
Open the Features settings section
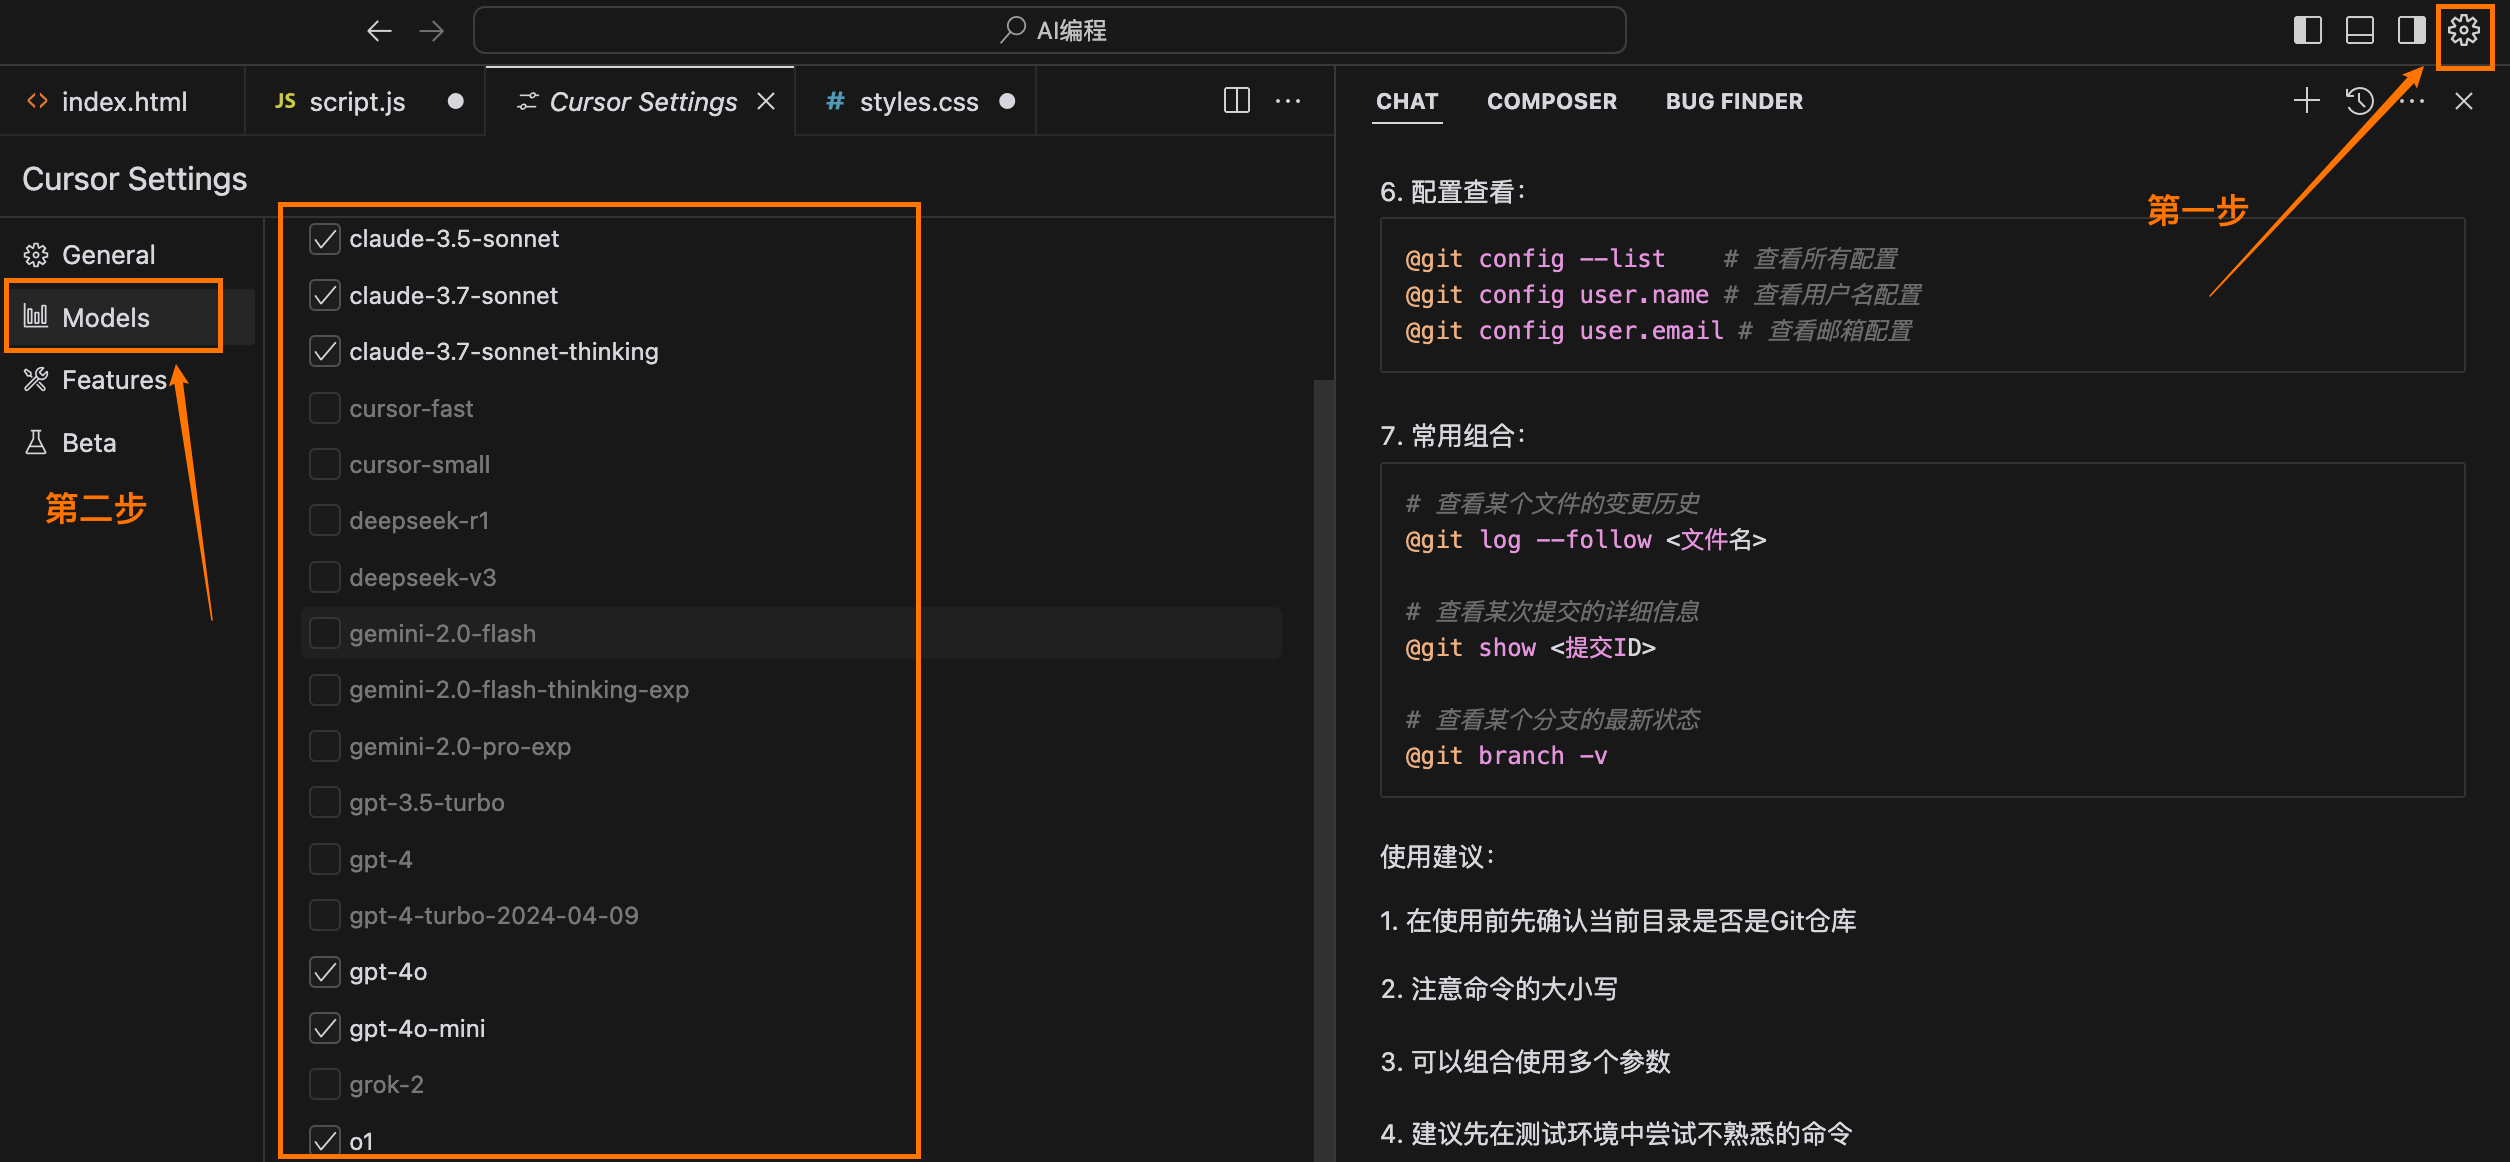click(114, 380)
